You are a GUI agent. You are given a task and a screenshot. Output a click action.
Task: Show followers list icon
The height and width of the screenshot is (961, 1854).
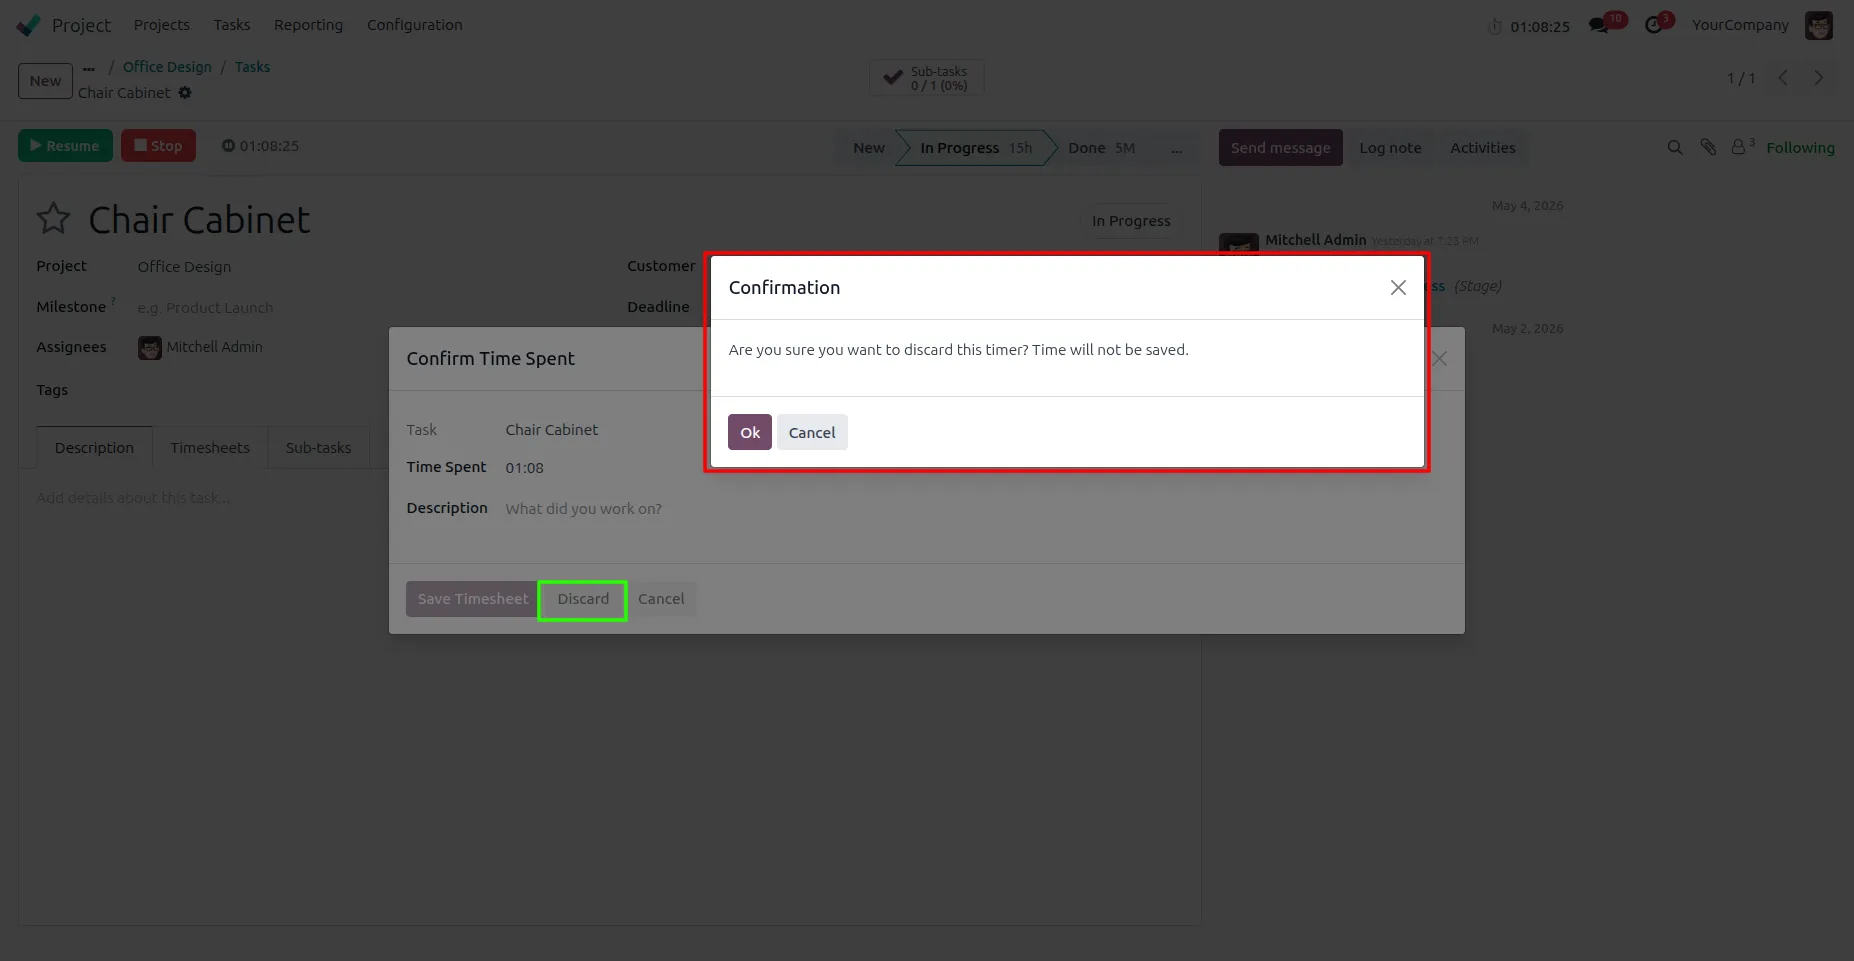pyautogui.click(x=1742, y=147)
